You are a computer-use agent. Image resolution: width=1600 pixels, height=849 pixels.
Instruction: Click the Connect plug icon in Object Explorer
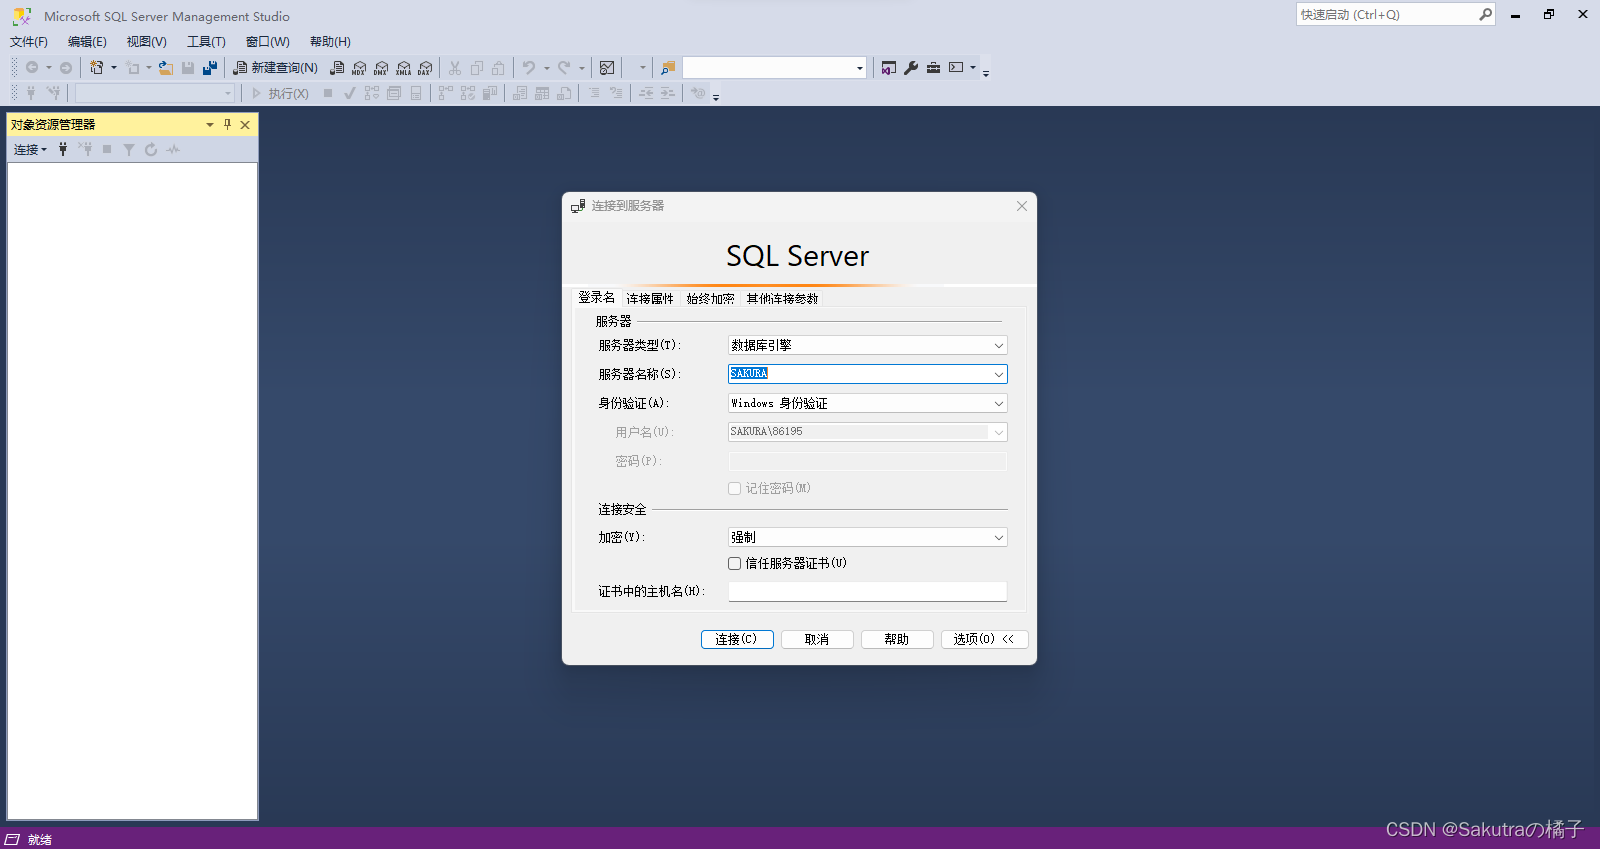63,149
